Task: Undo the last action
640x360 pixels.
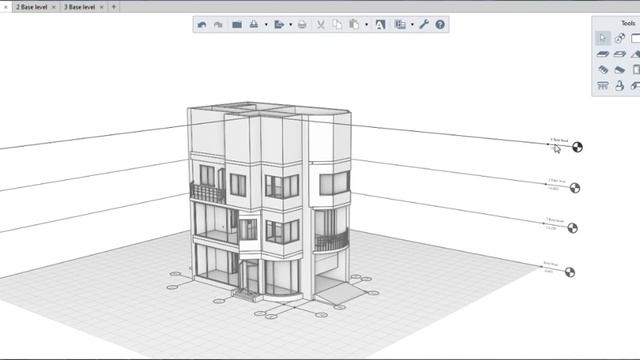Action: click(202, 24)
